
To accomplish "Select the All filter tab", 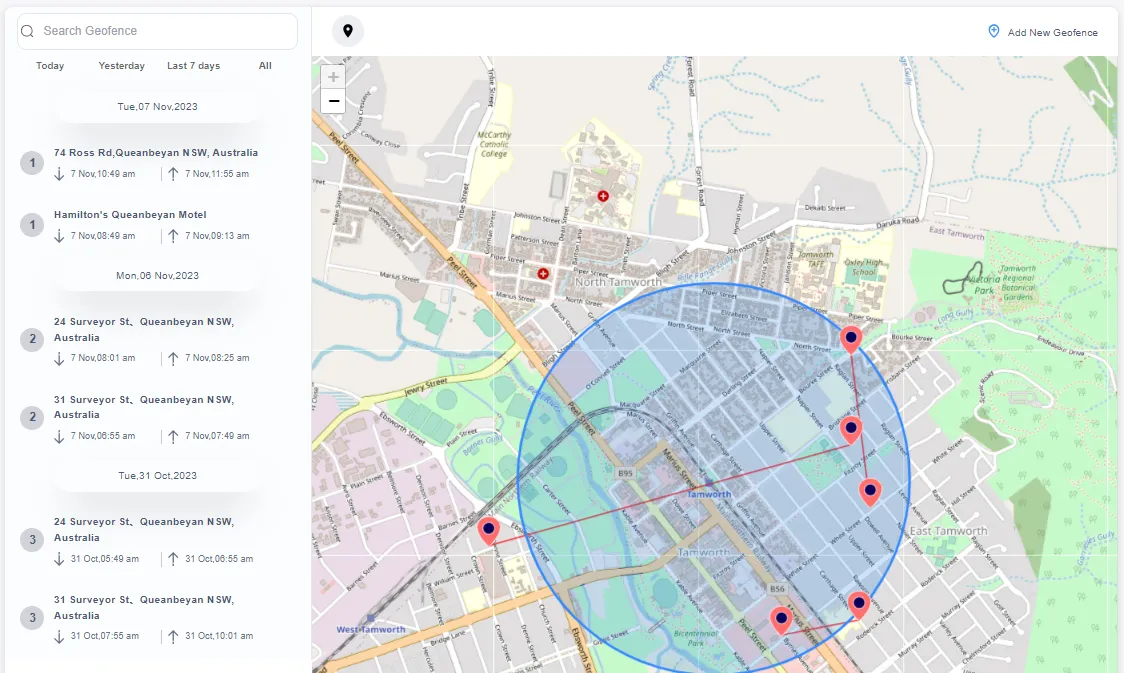I will click(265, 65).
